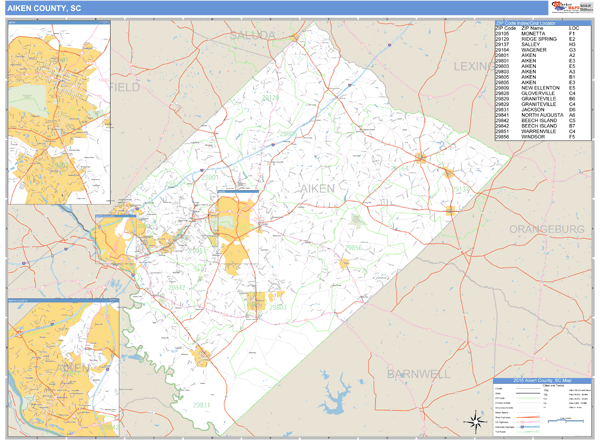Click the 2016 Aiken County, SC Map legend title
The width and height of the screenshot is (600, 440).
pos(542,380)
